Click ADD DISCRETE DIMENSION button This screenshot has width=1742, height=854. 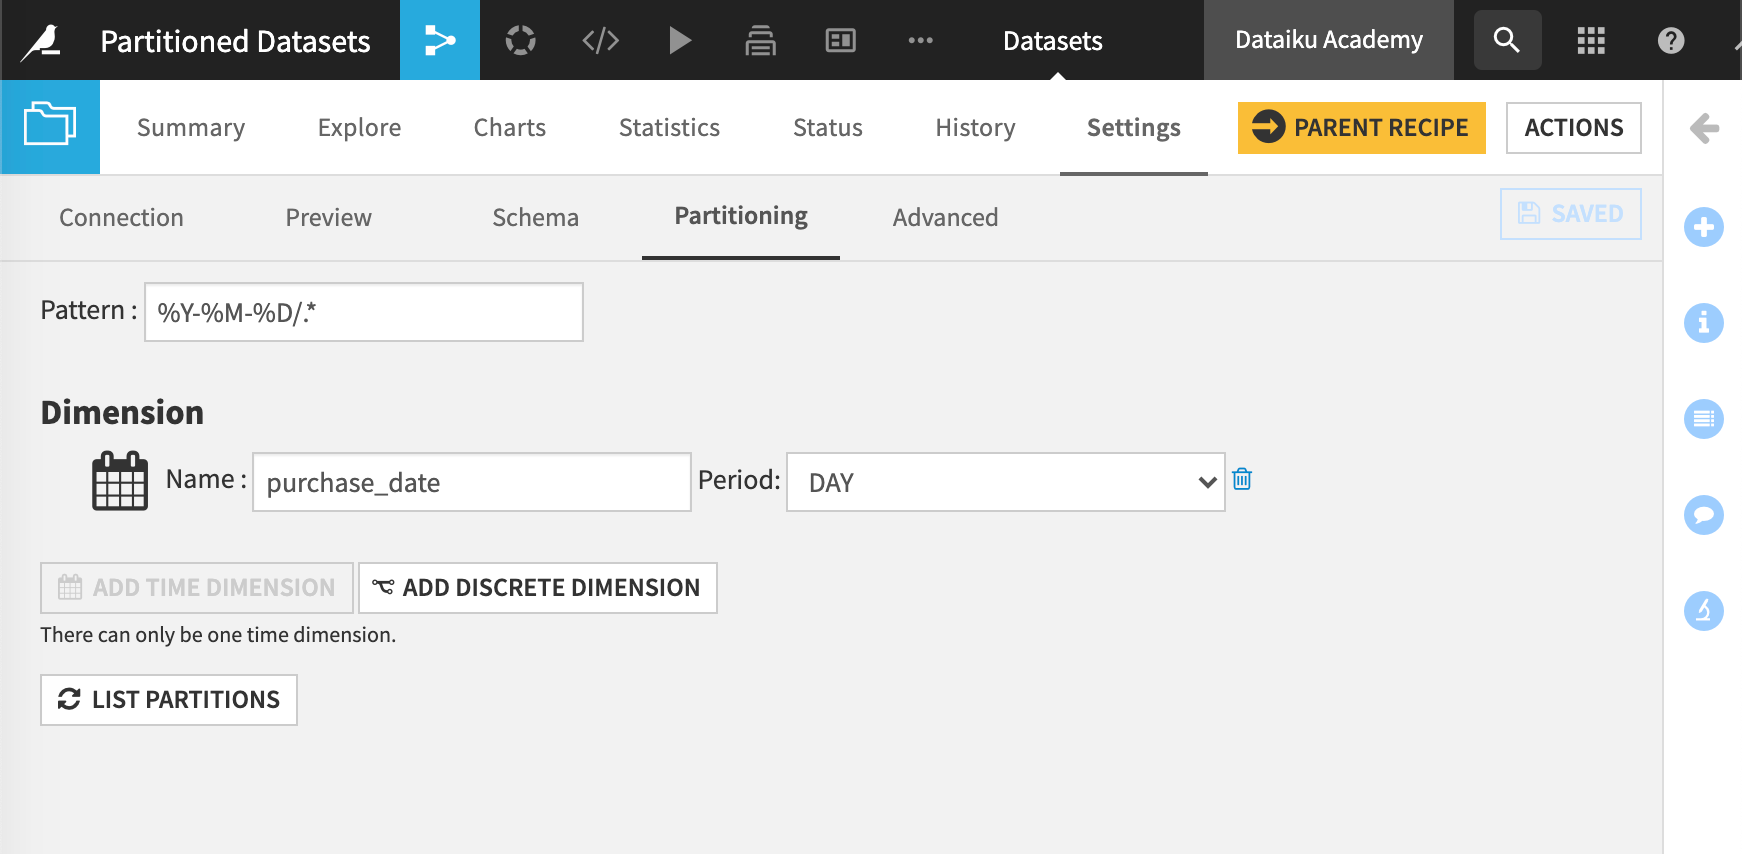tap(538, 588)
